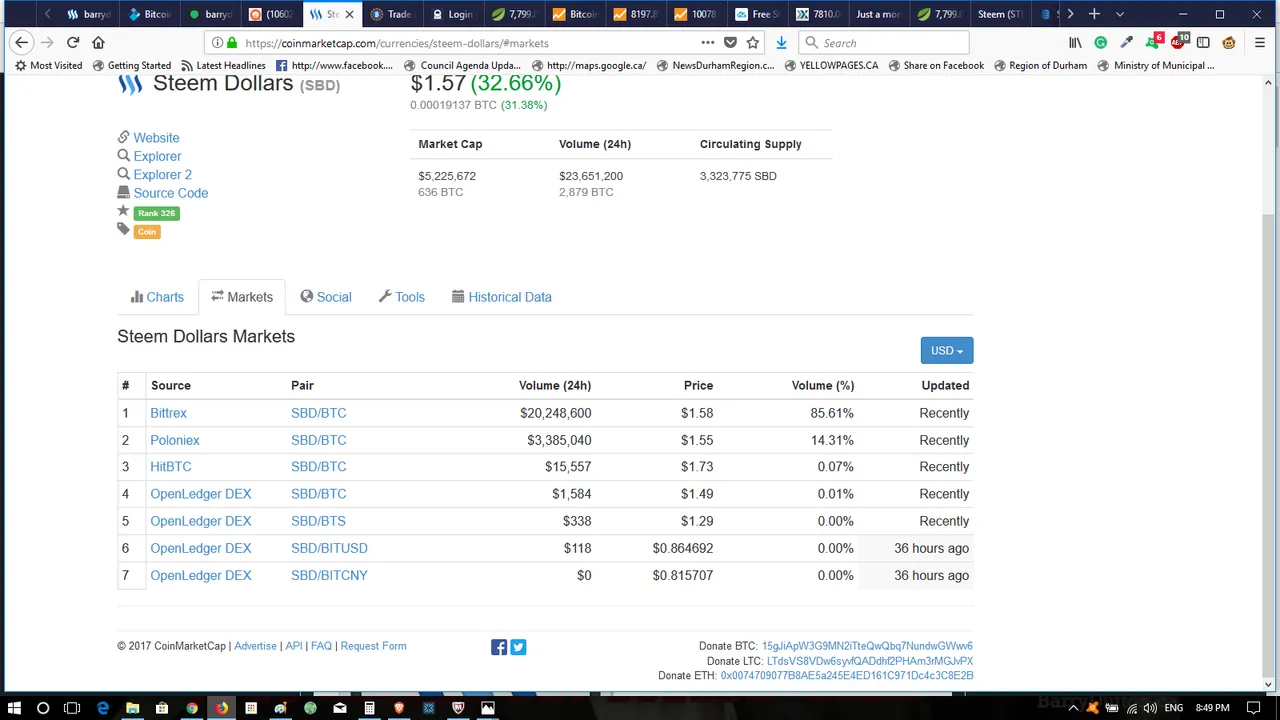Open the Windows Start menu
Image resolution: width=1280 pixels, height=720 pixels.
[14, 708]
